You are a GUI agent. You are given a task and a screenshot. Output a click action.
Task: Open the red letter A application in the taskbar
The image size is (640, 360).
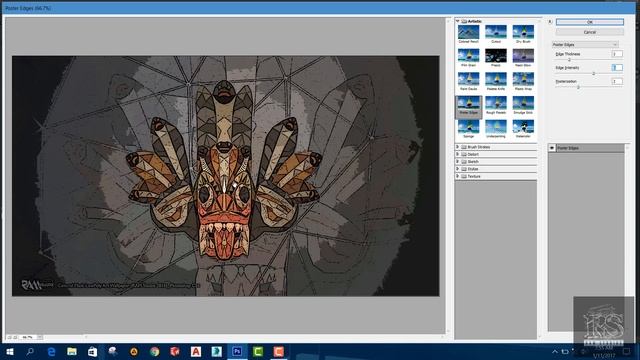tap(196, 351)
